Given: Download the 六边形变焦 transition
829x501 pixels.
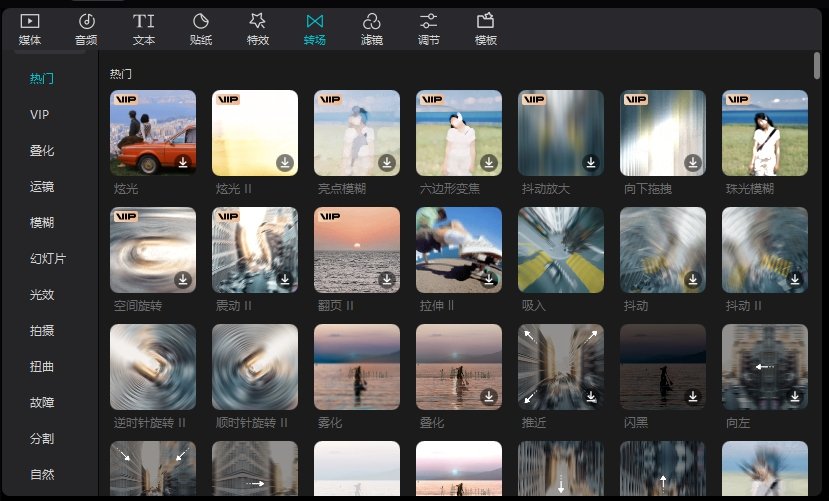Looking at the screenshot, I should pos(489,163).
